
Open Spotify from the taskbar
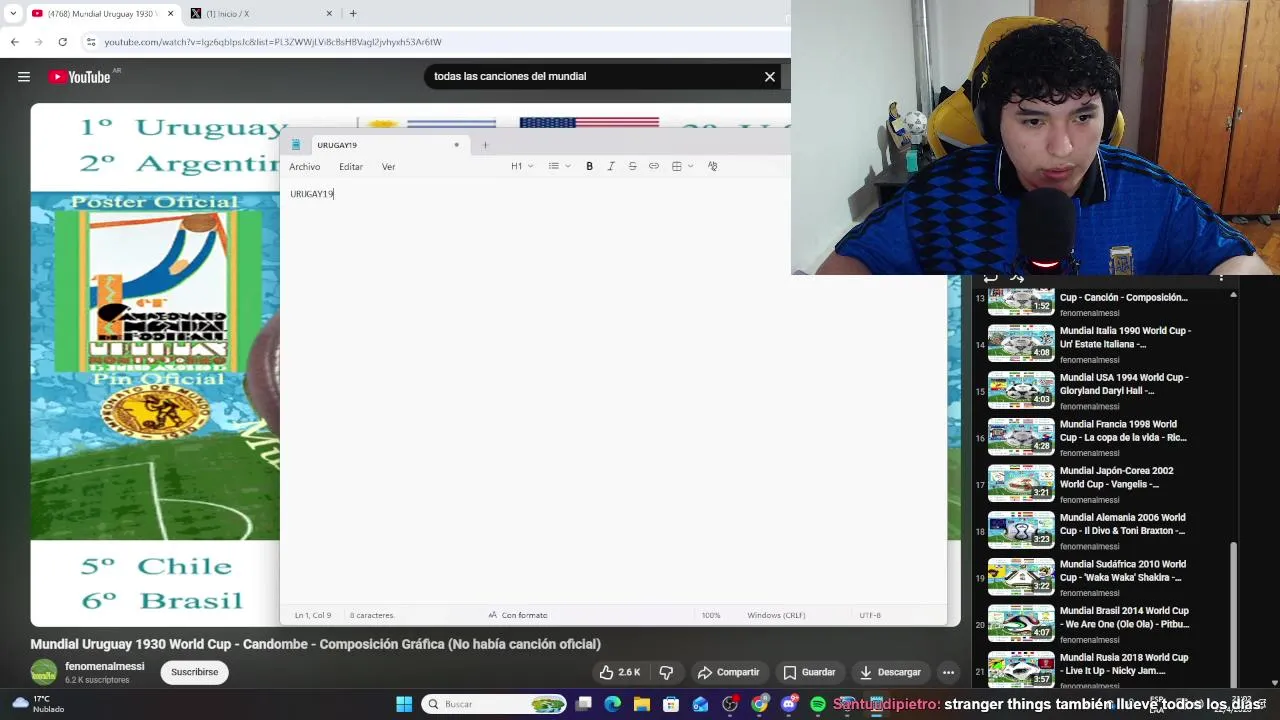(818, 704)
